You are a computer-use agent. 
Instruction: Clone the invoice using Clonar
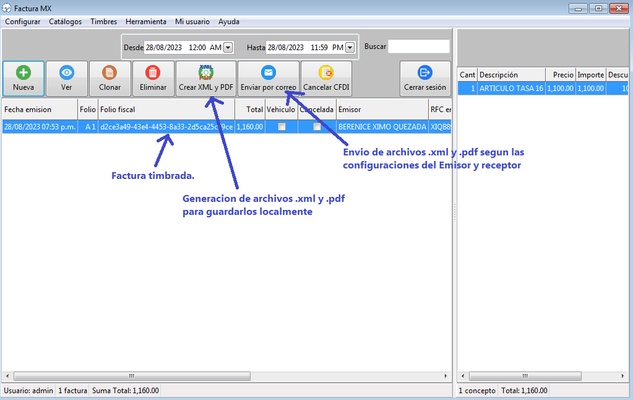pyautogui.click(x=110, y=79)
